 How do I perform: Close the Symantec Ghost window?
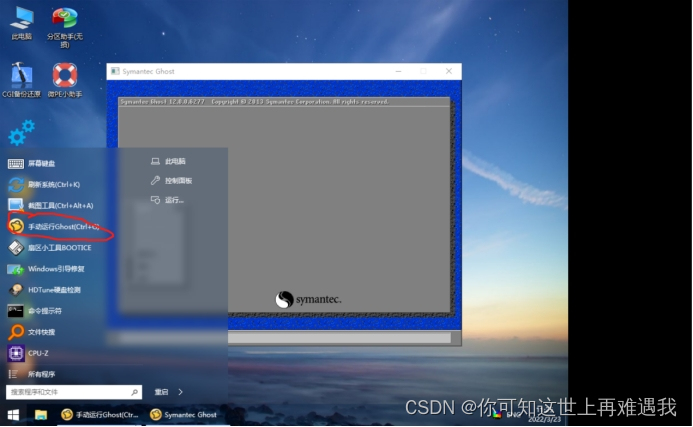coord(449,71)
